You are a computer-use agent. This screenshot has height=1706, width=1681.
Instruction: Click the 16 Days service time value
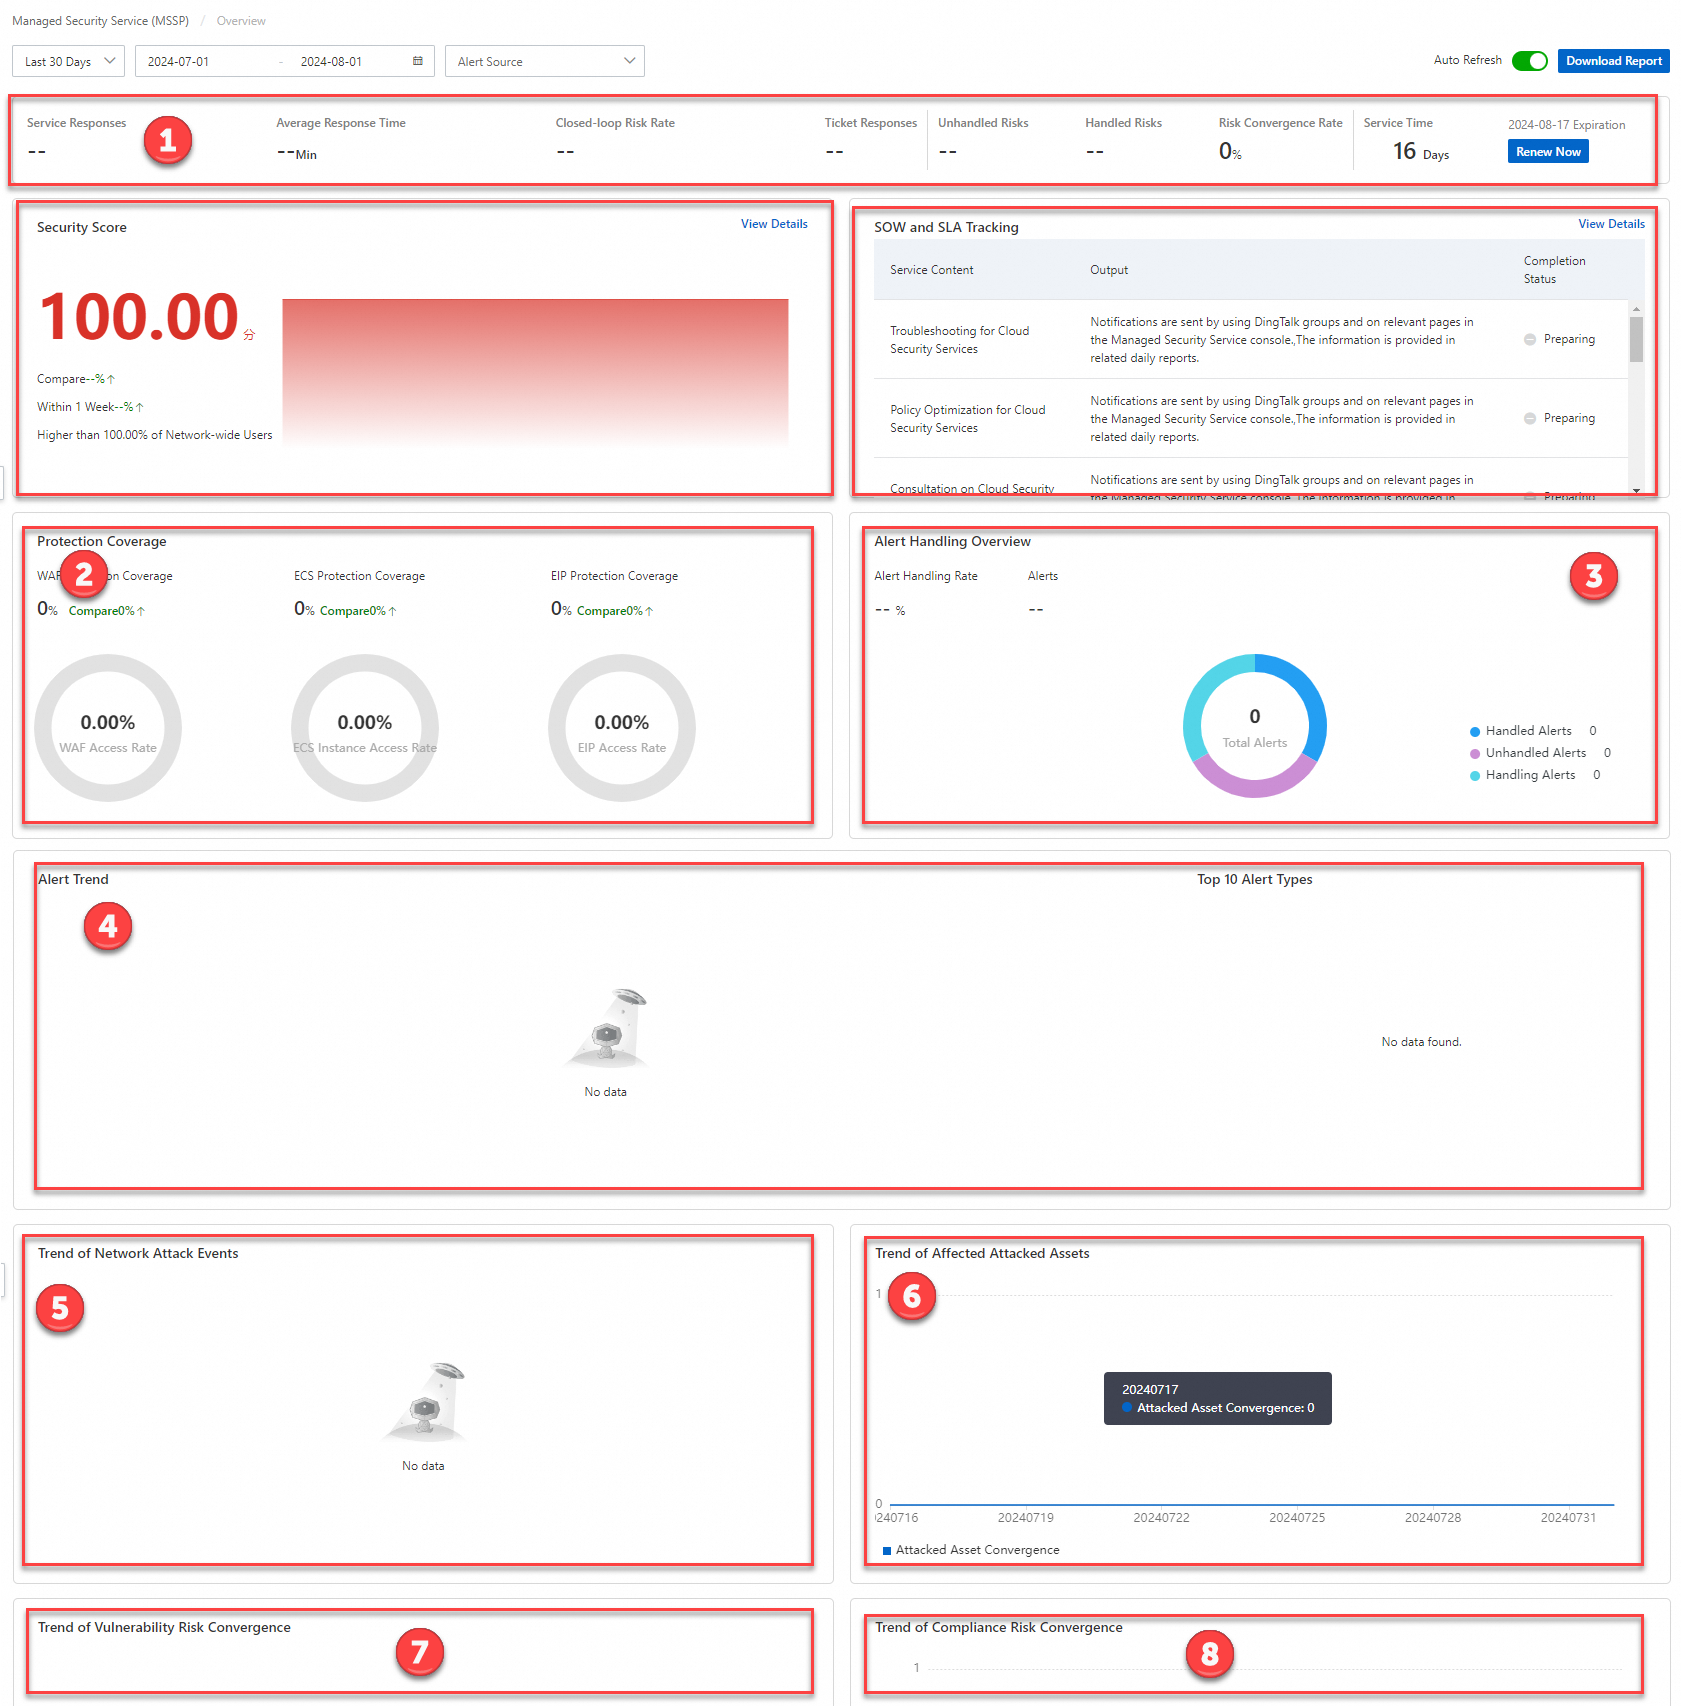[1421, 152]
